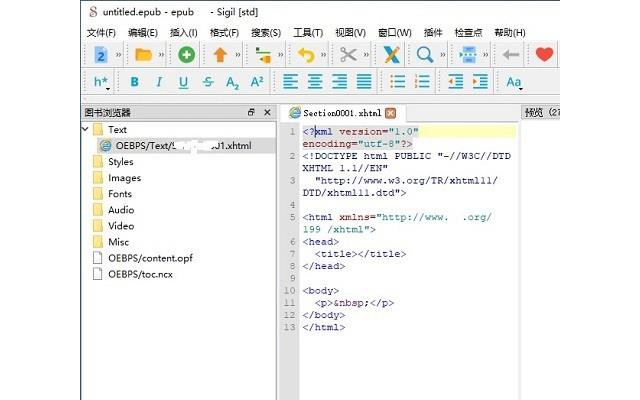Close the book browser panel

coord(267,112)
